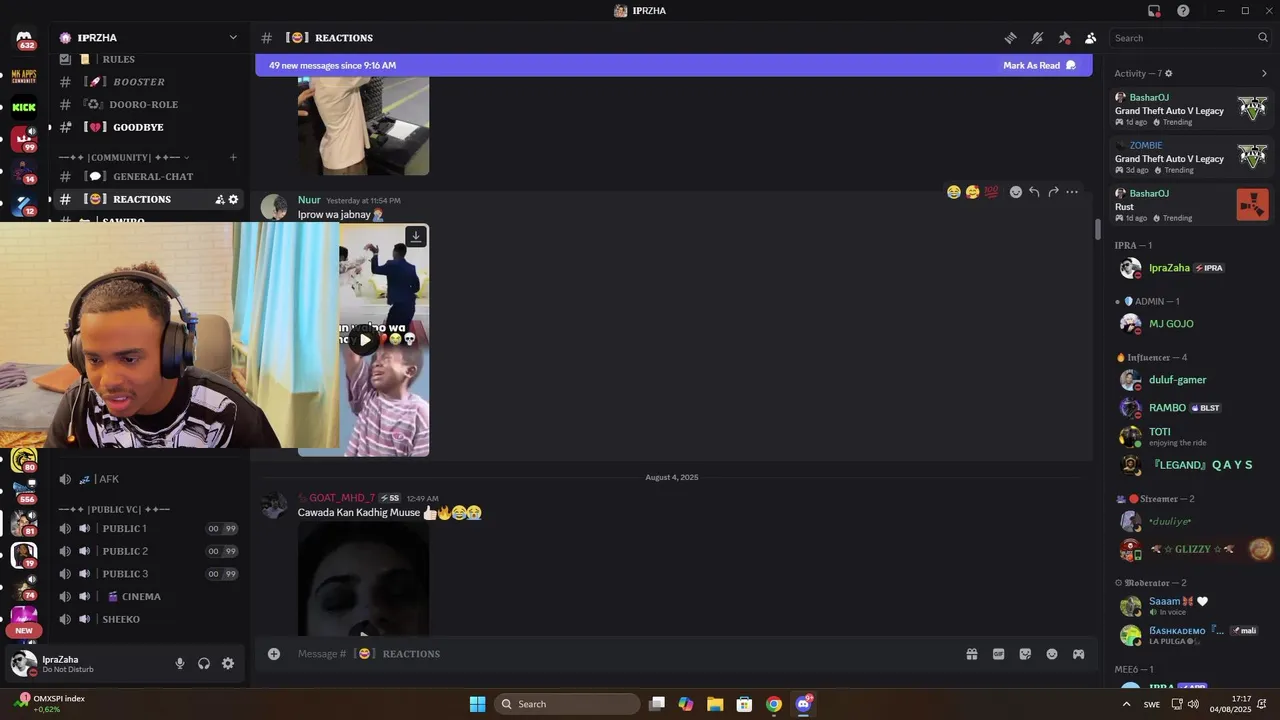Open the DOORO-ROLE channel
This screenshot has height=720, width=1280.
pyautogui.click(x=150, y=104)
